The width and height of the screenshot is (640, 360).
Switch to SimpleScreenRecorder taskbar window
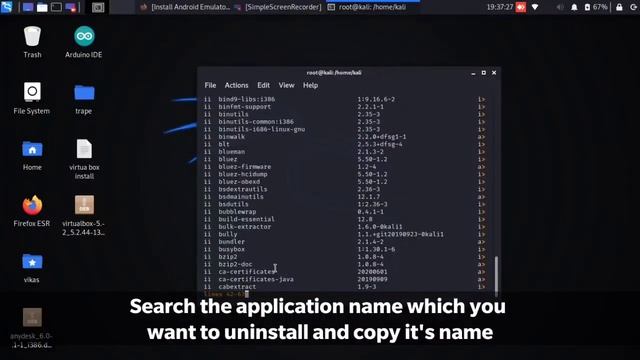tap(278, 7)
